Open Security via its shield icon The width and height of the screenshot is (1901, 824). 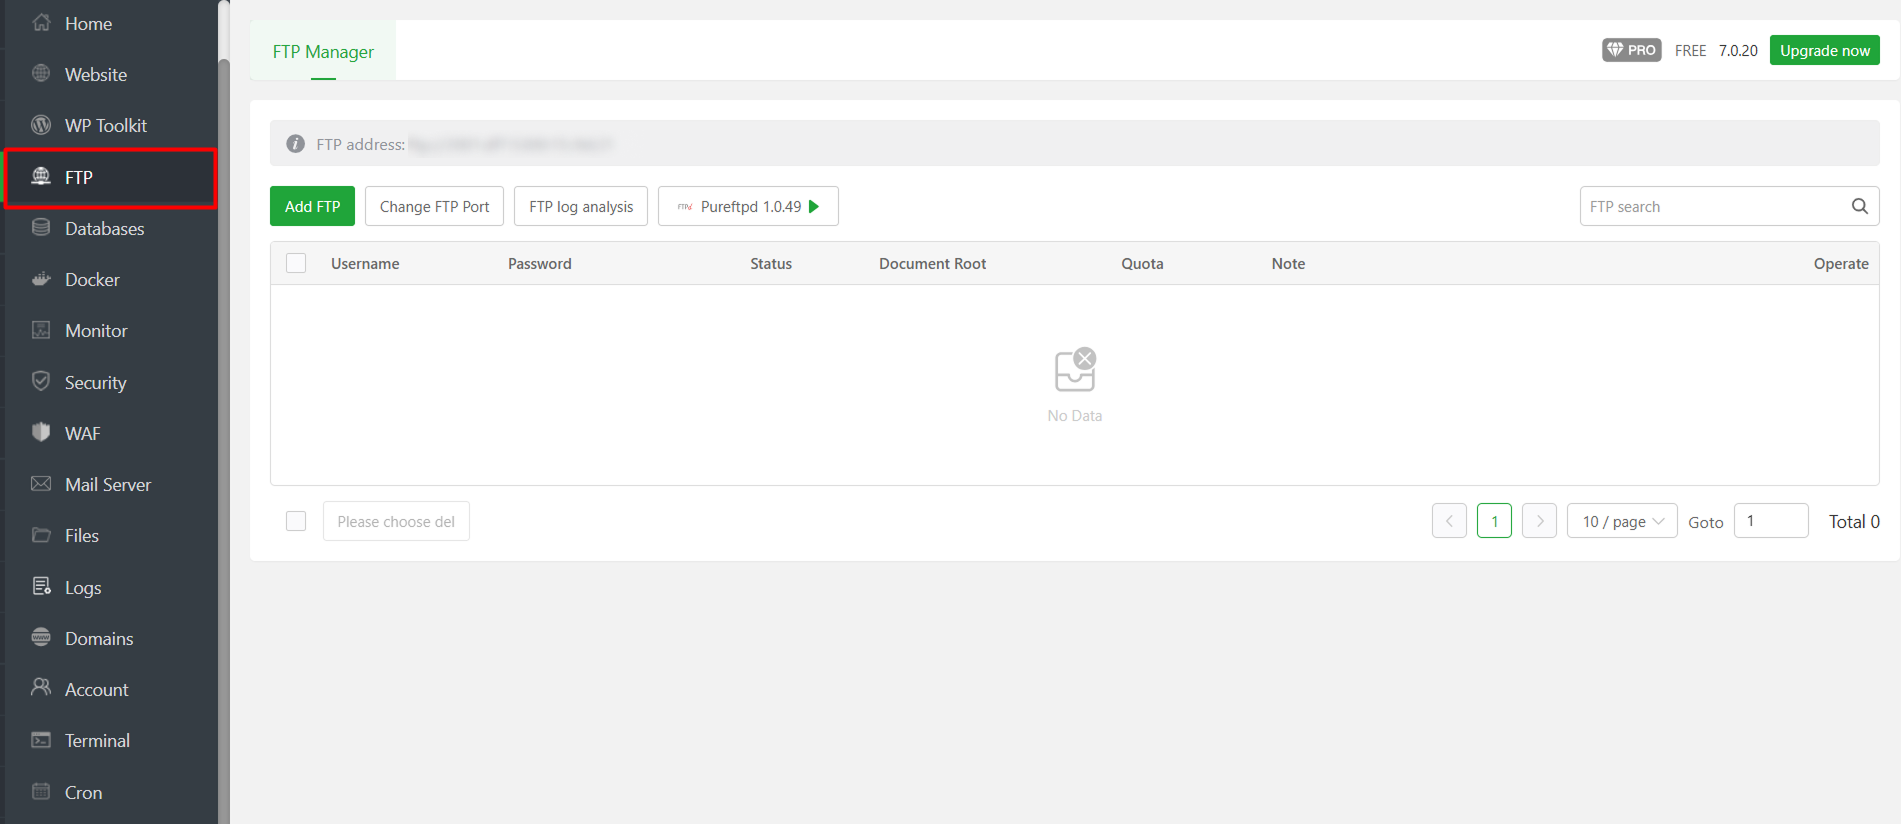point(41,381)
